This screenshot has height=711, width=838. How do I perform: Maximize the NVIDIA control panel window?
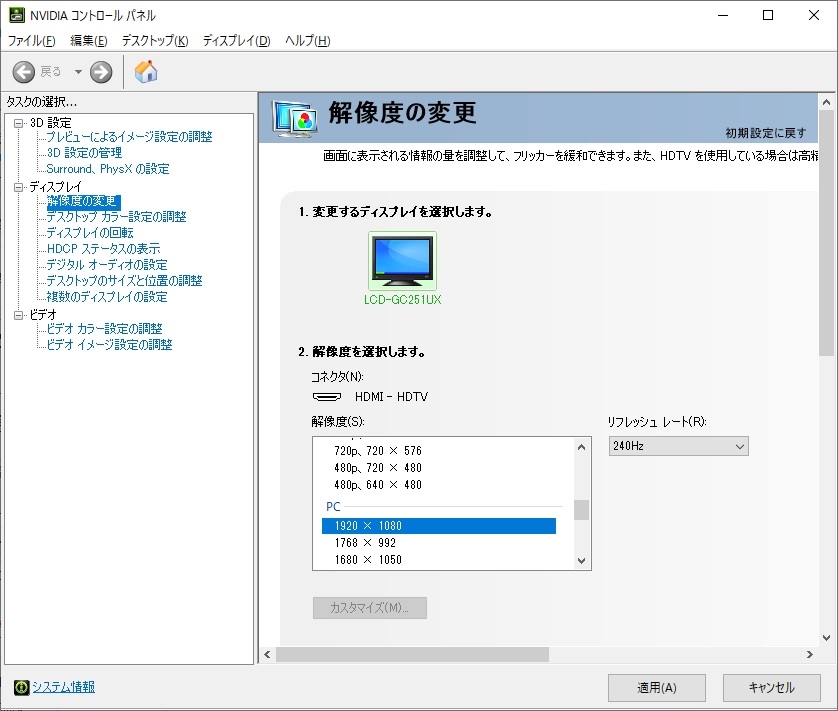pos(768,15)
